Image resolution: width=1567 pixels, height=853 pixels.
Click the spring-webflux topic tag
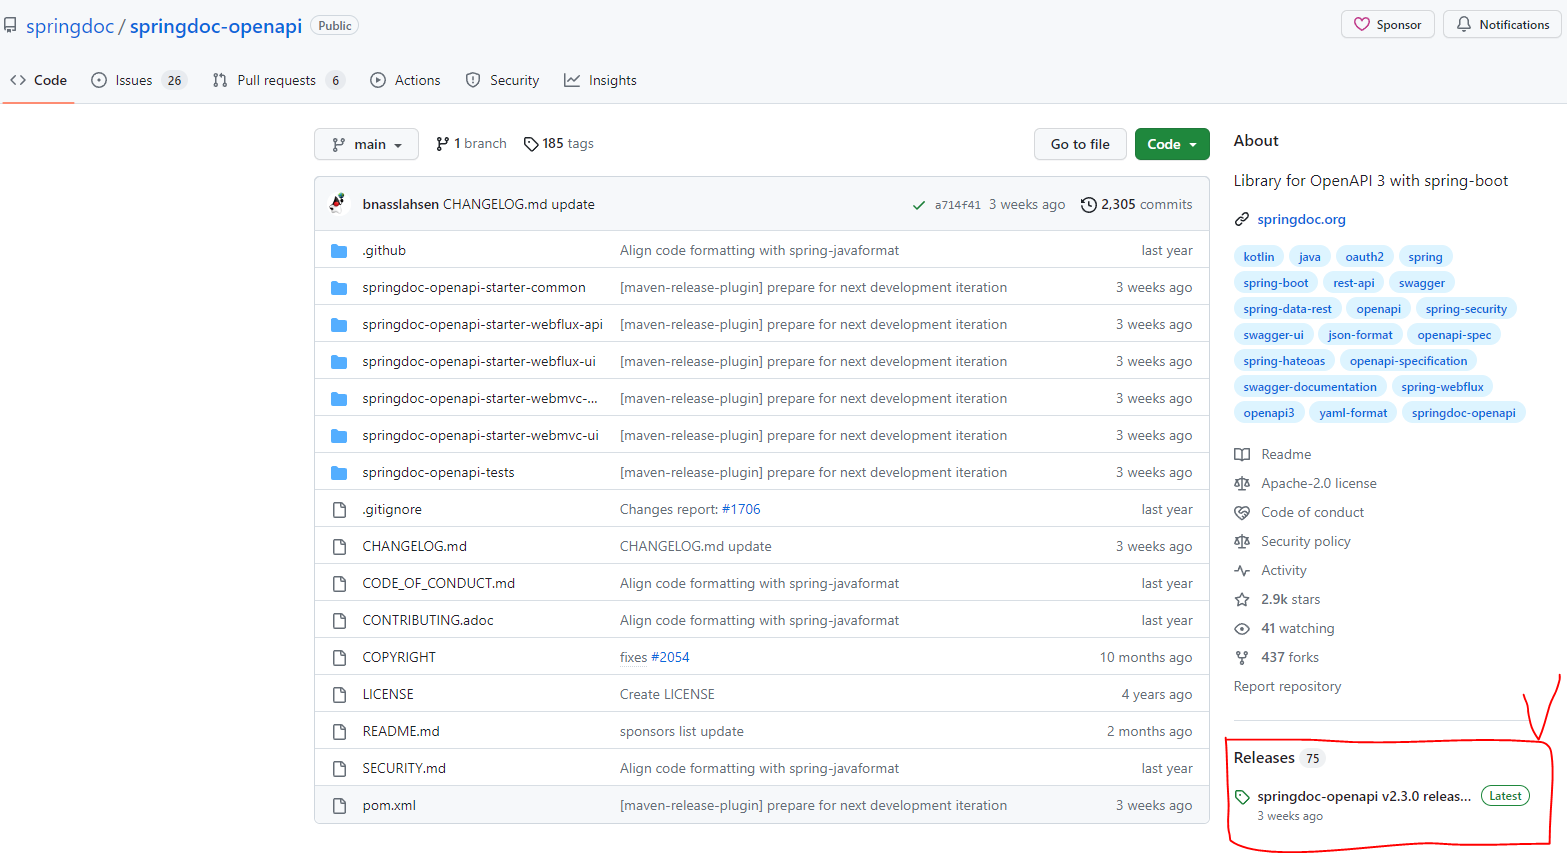pos(1442,387)
